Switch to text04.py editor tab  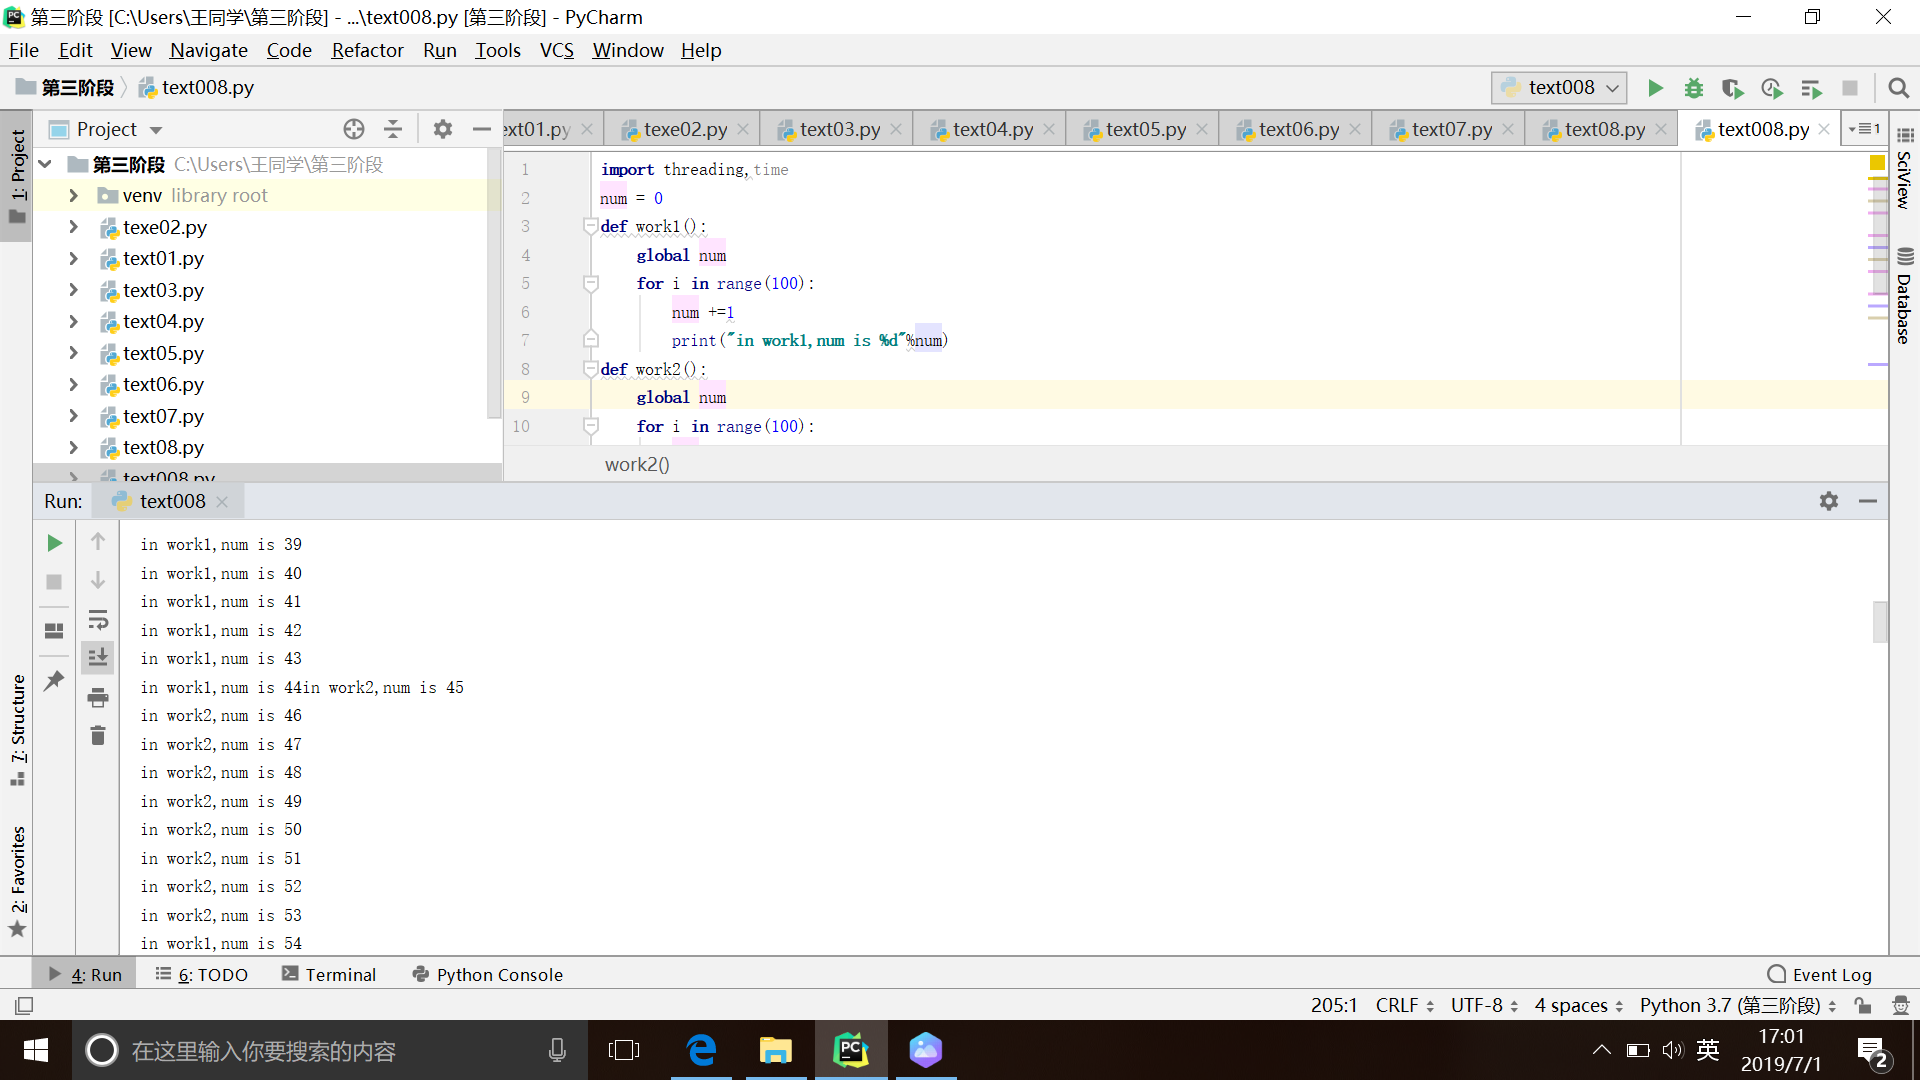[992, 129]
